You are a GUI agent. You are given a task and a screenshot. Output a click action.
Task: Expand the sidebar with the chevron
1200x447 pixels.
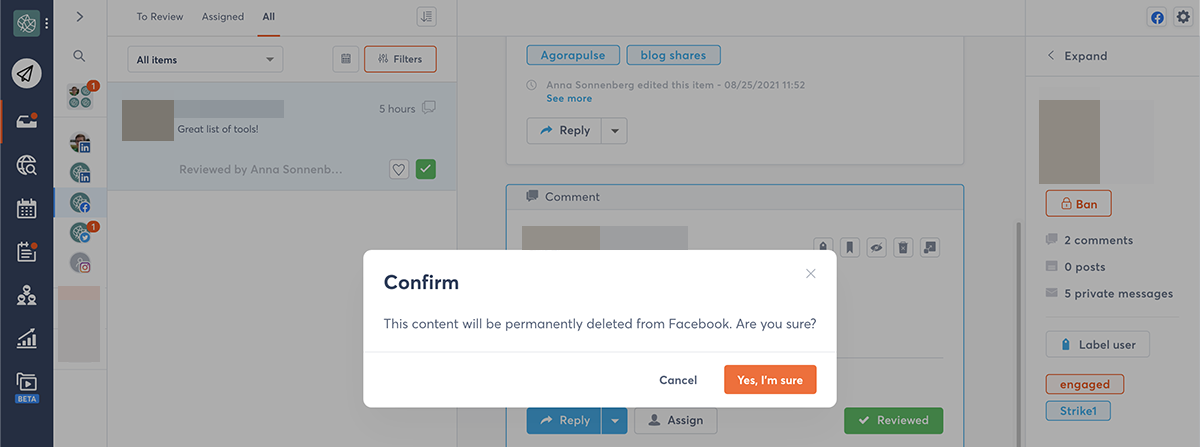(x=80, y=16)
